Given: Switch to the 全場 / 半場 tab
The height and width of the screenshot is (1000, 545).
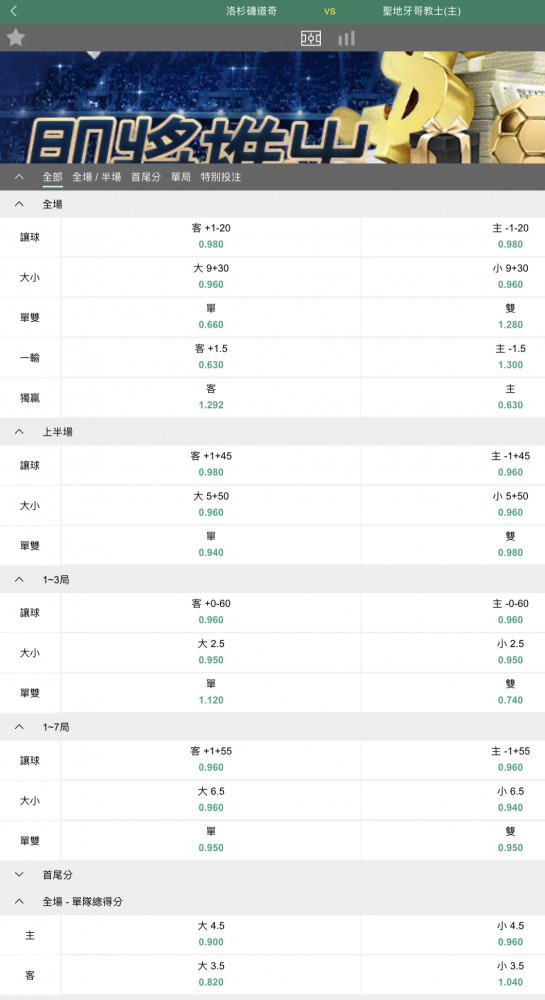Looking at the screenshot, I should [x=97, y=177].
